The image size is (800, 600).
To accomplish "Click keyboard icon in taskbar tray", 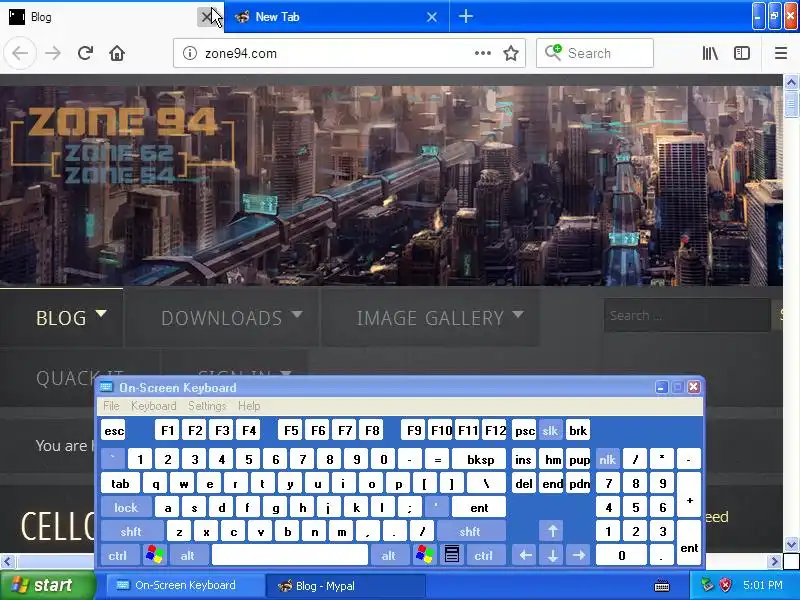I will 662,586.
